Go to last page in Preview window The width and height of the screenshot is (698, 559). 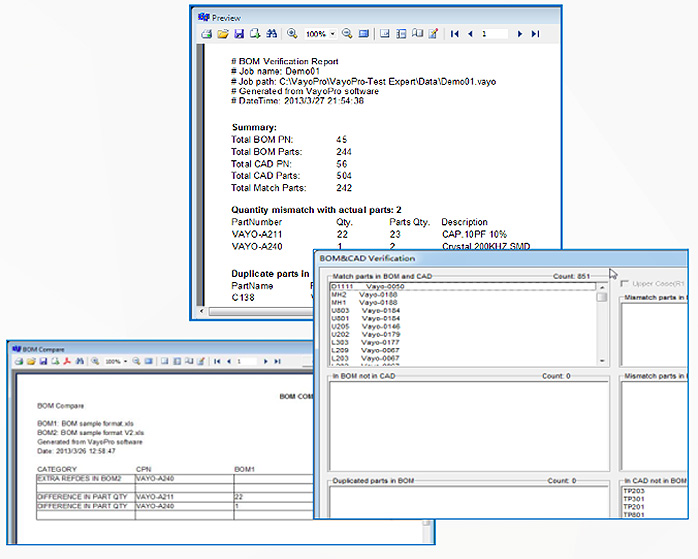(536, 34)
